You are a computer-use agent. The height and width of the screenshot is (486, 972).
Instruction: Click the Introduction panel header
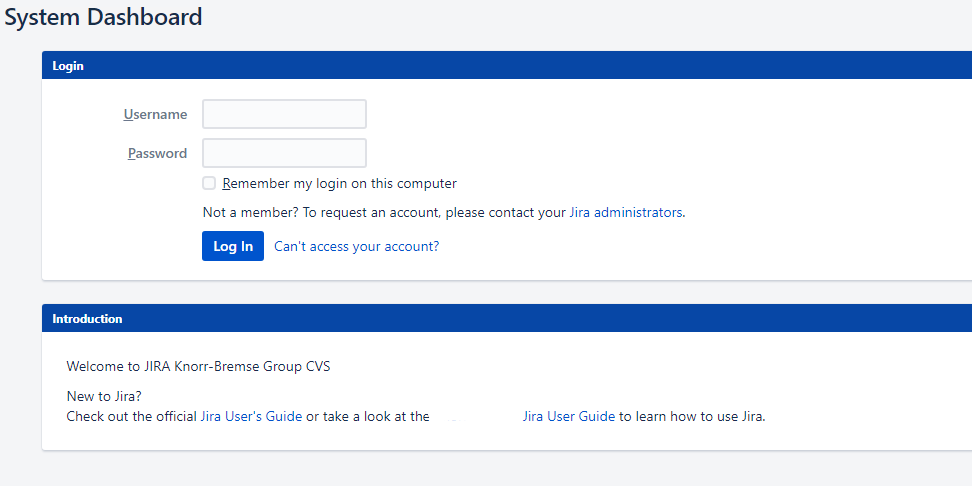coord(507,319)
